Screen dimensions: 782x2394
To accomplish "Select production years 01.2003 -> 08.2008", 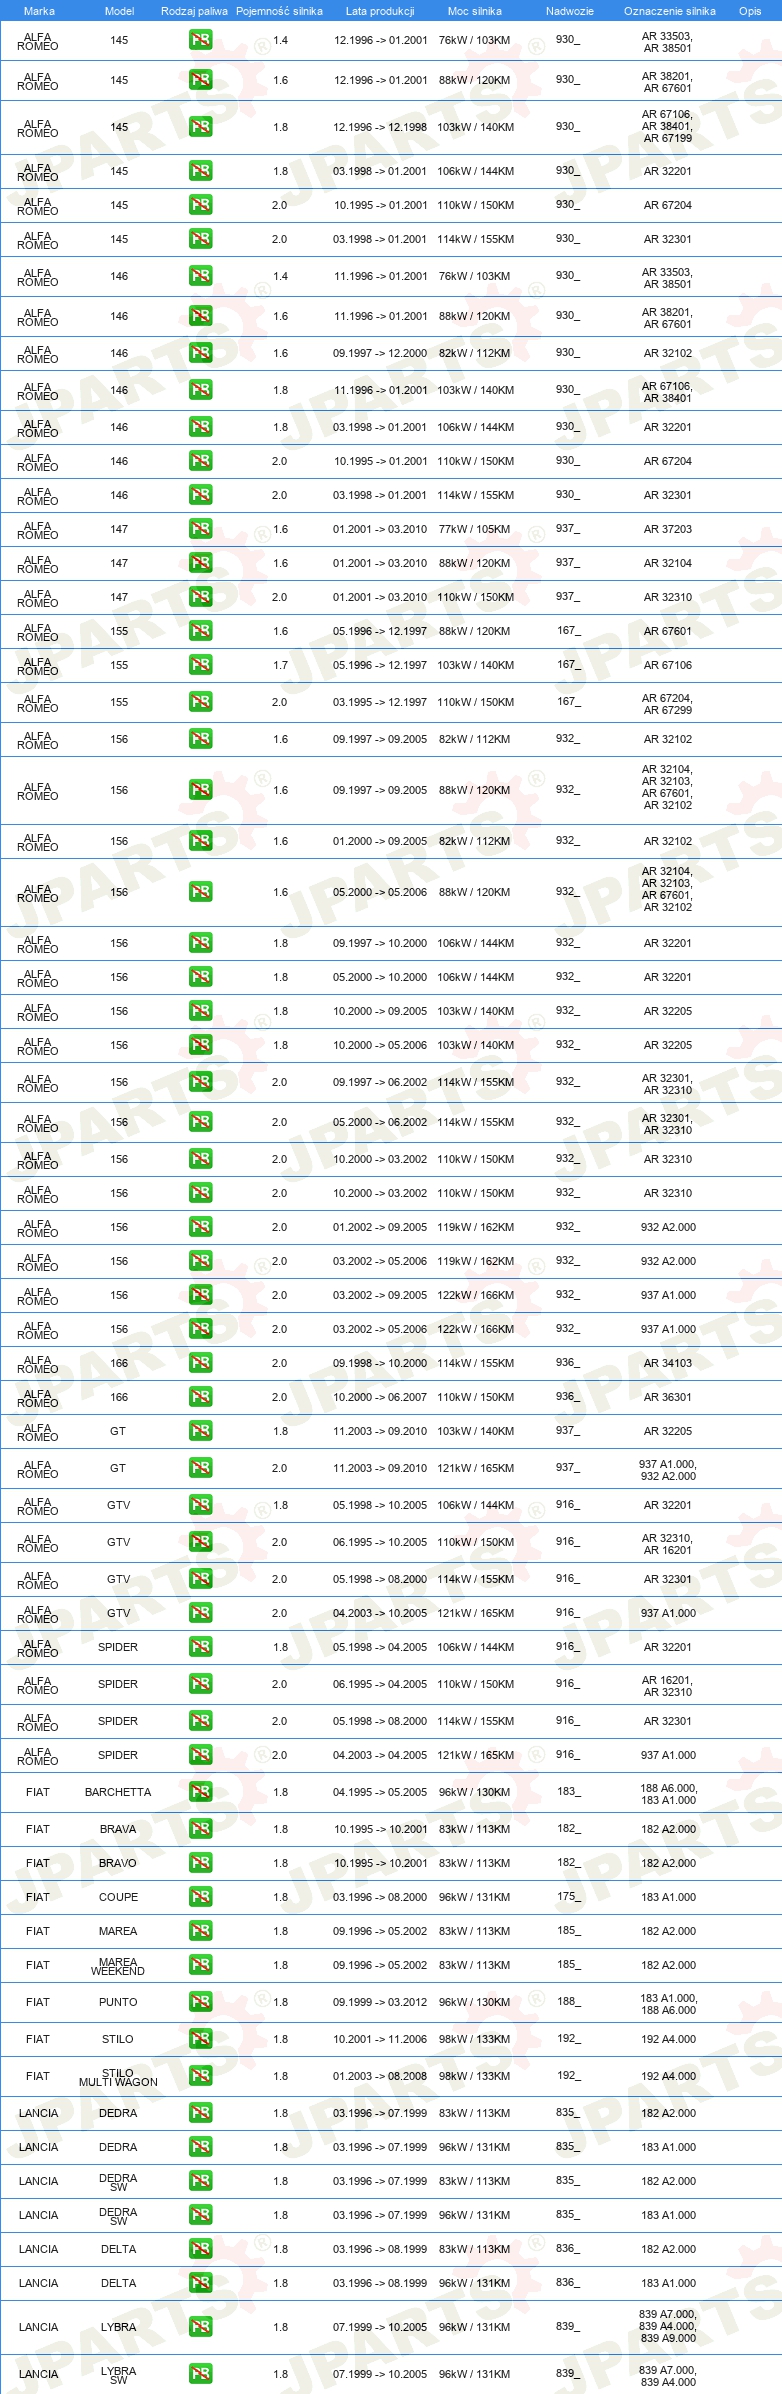I will click(380, 2076).
